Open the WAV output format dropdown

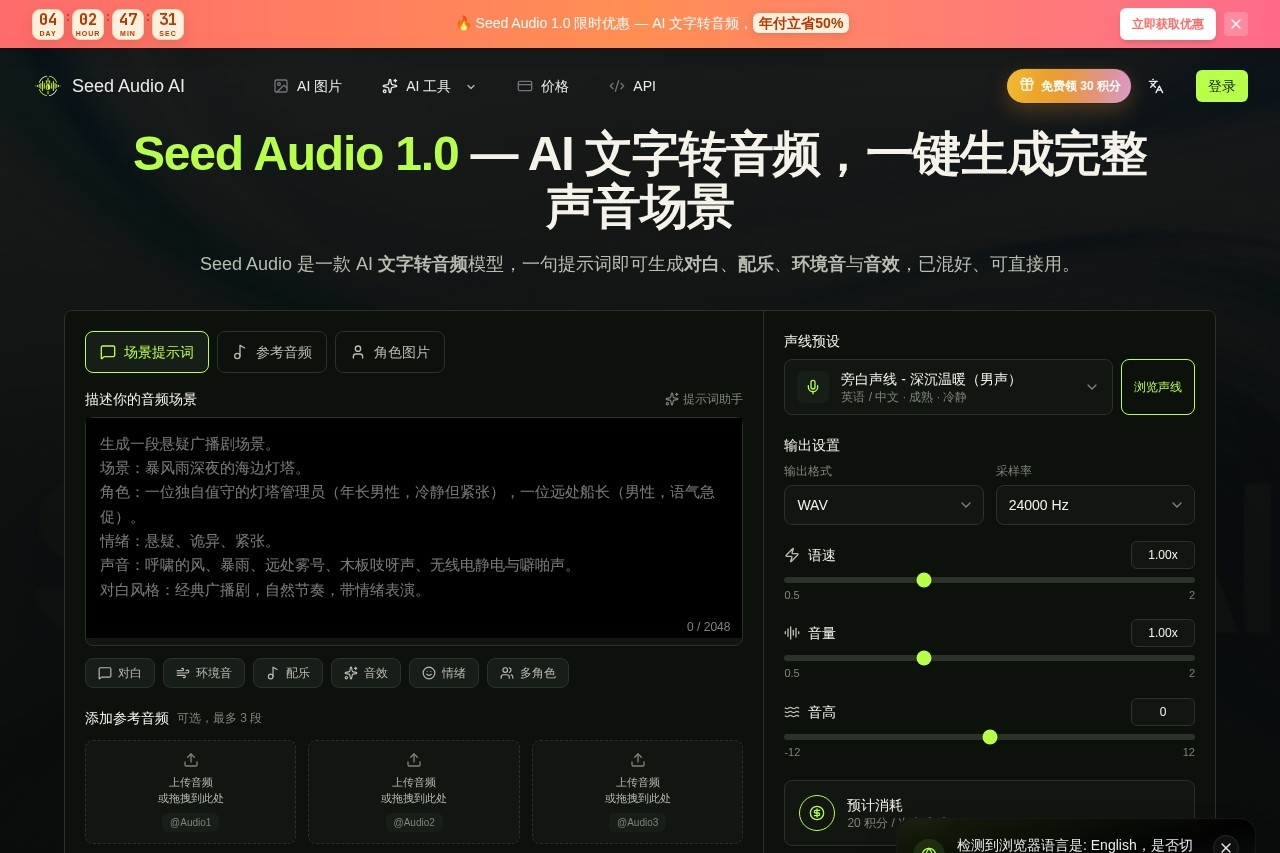[x=884, y=505]
